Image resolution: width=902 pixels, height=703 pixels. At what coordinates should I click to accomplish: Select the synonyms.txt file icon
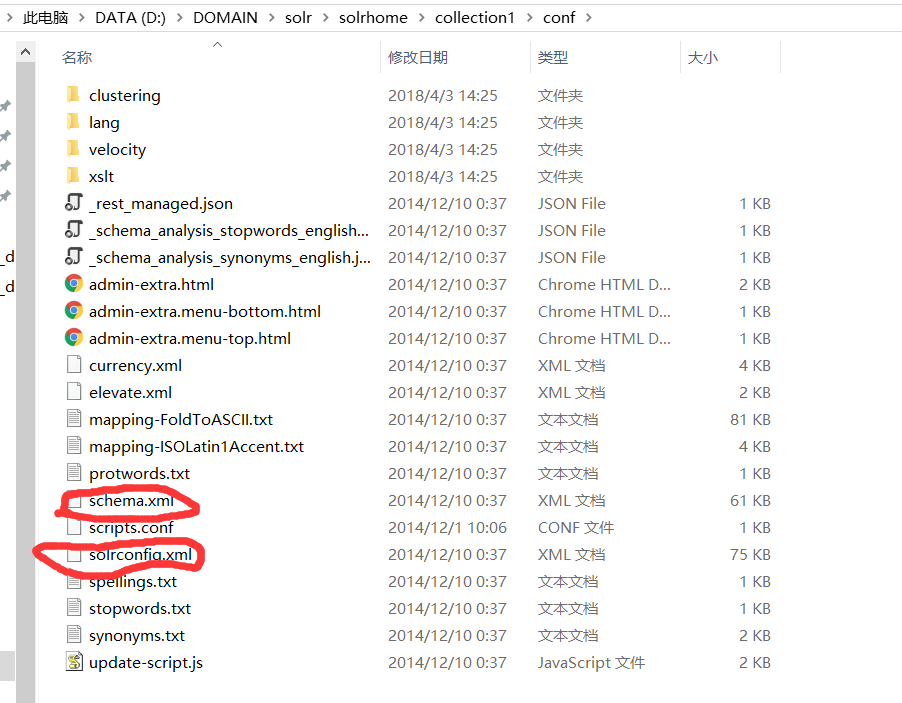pyautogui.click(x=74, y=635)
